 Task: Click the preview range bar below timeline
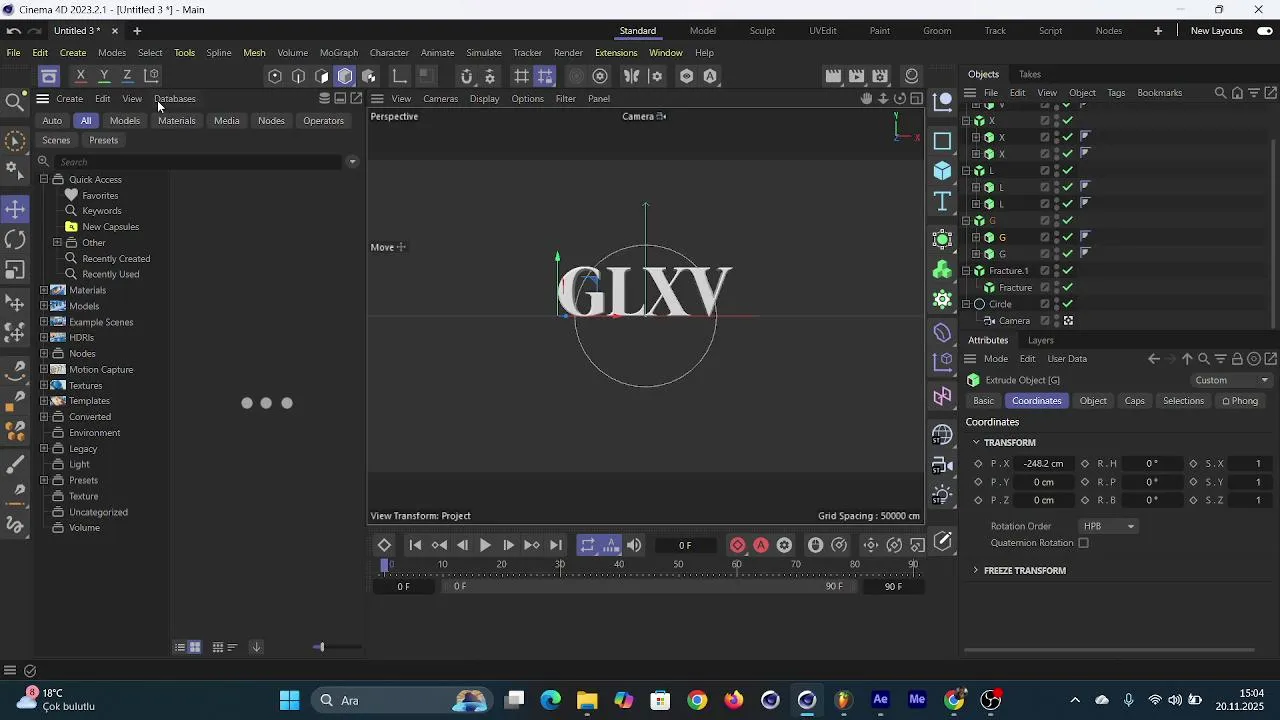tap(647, 587)
